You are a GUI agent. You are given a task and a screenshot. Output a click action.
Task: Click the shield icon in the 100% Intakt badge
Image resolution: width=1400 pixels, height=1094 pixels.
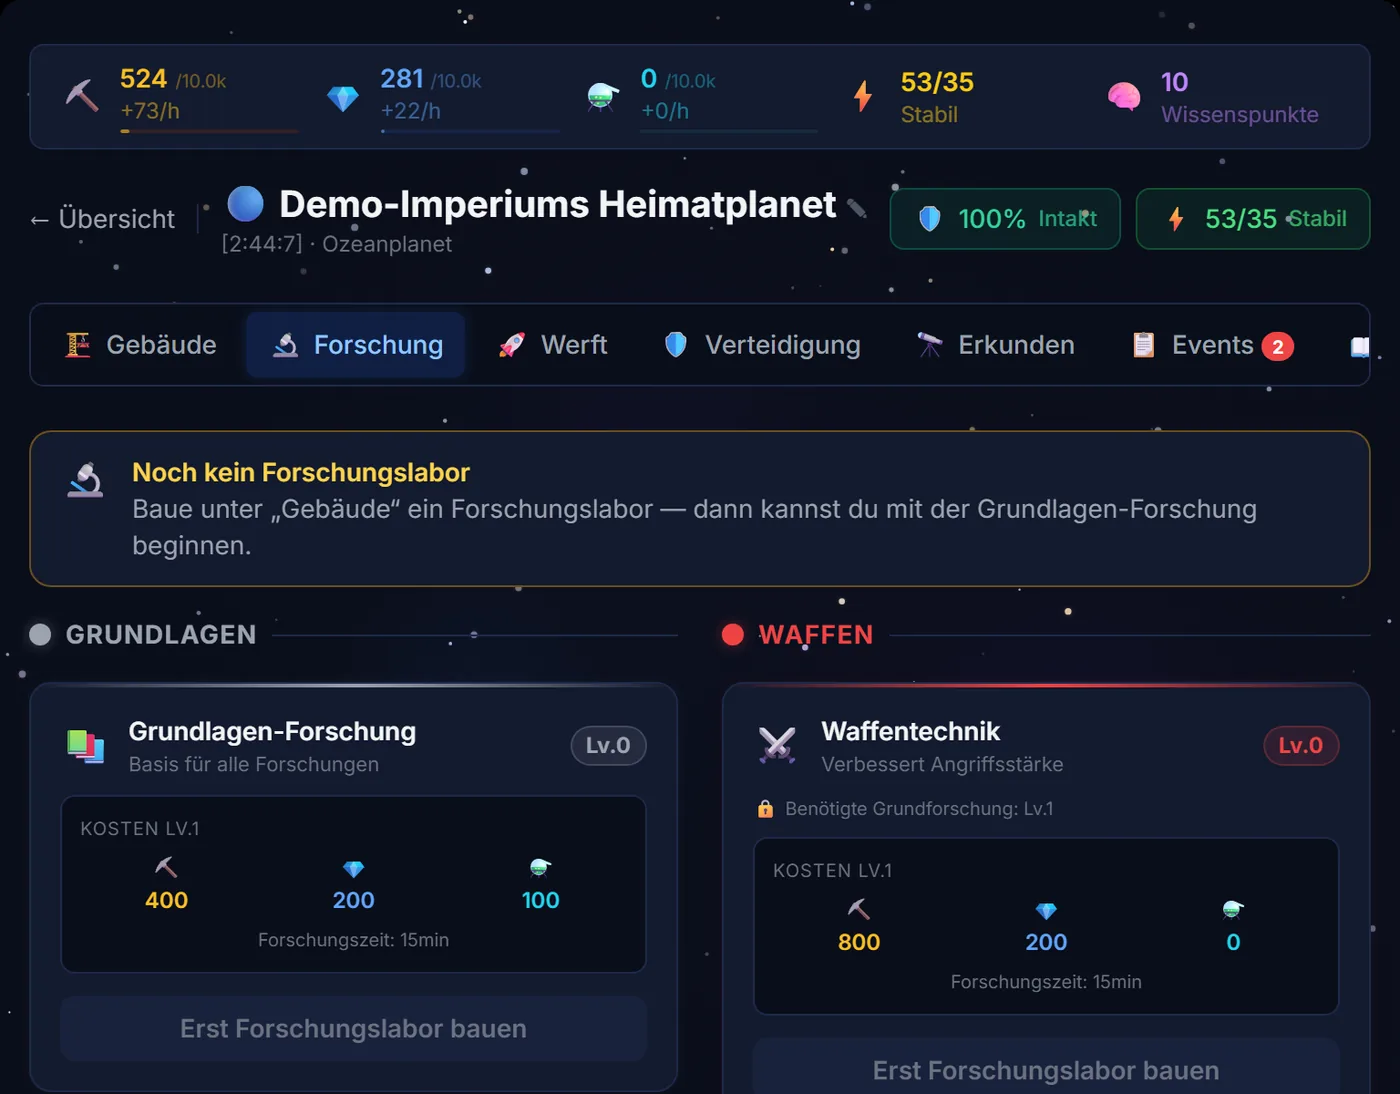pos(930,218)
